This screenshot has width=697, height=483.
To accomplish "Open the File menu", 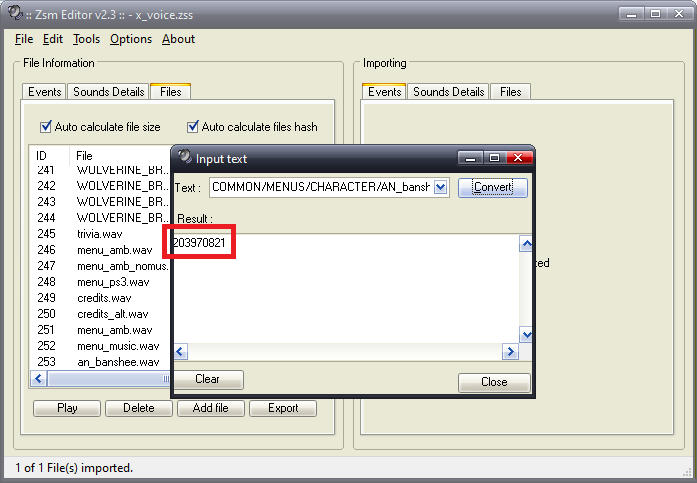I will pyautogui.click(x=24, y=39).
